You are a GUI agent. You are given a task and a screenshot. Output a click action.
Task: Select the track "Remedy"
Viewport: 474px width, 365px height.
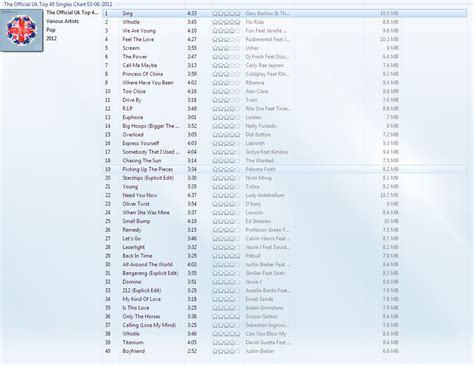tap(132, 230)
